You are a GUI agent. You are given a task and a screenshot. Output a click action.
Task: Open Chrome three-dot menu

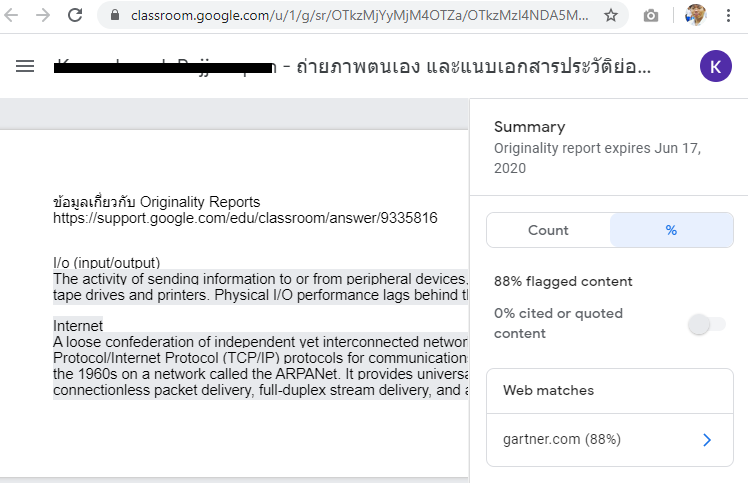728,16
